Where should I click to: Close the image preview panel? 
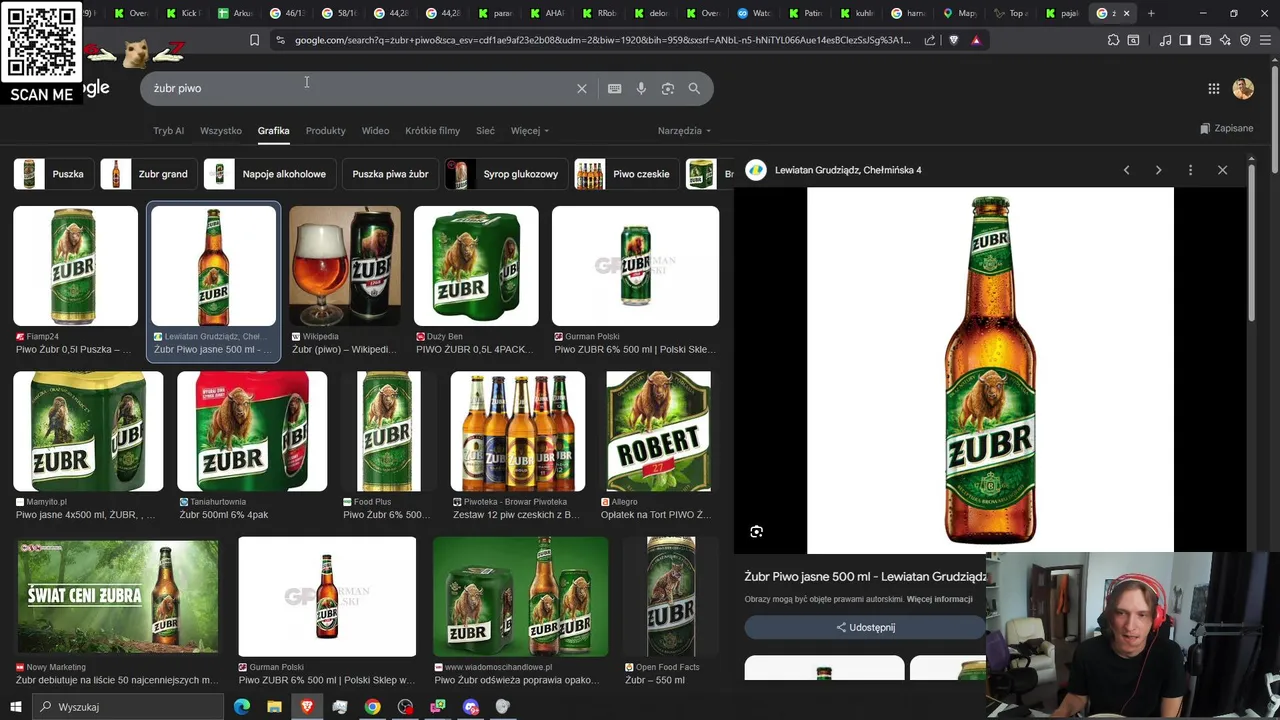tap(1222, 170)
